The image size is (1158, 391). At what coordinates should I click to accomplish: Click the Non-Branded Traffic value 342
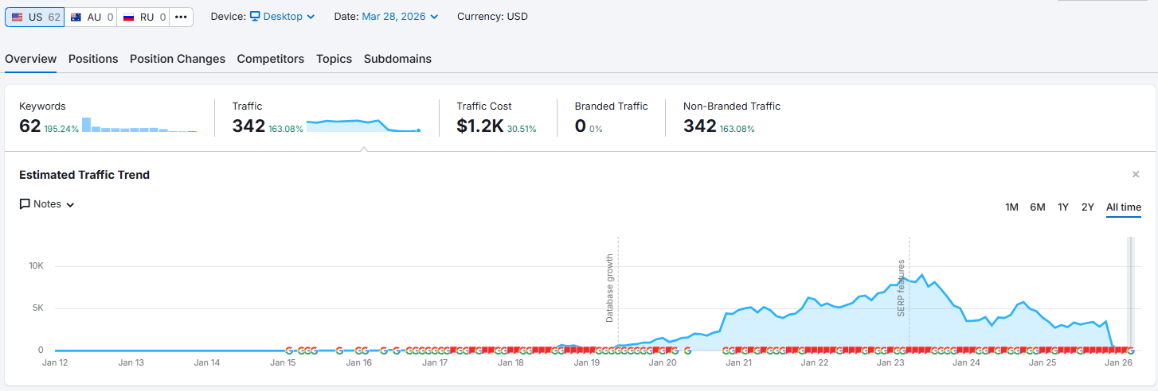699,126
